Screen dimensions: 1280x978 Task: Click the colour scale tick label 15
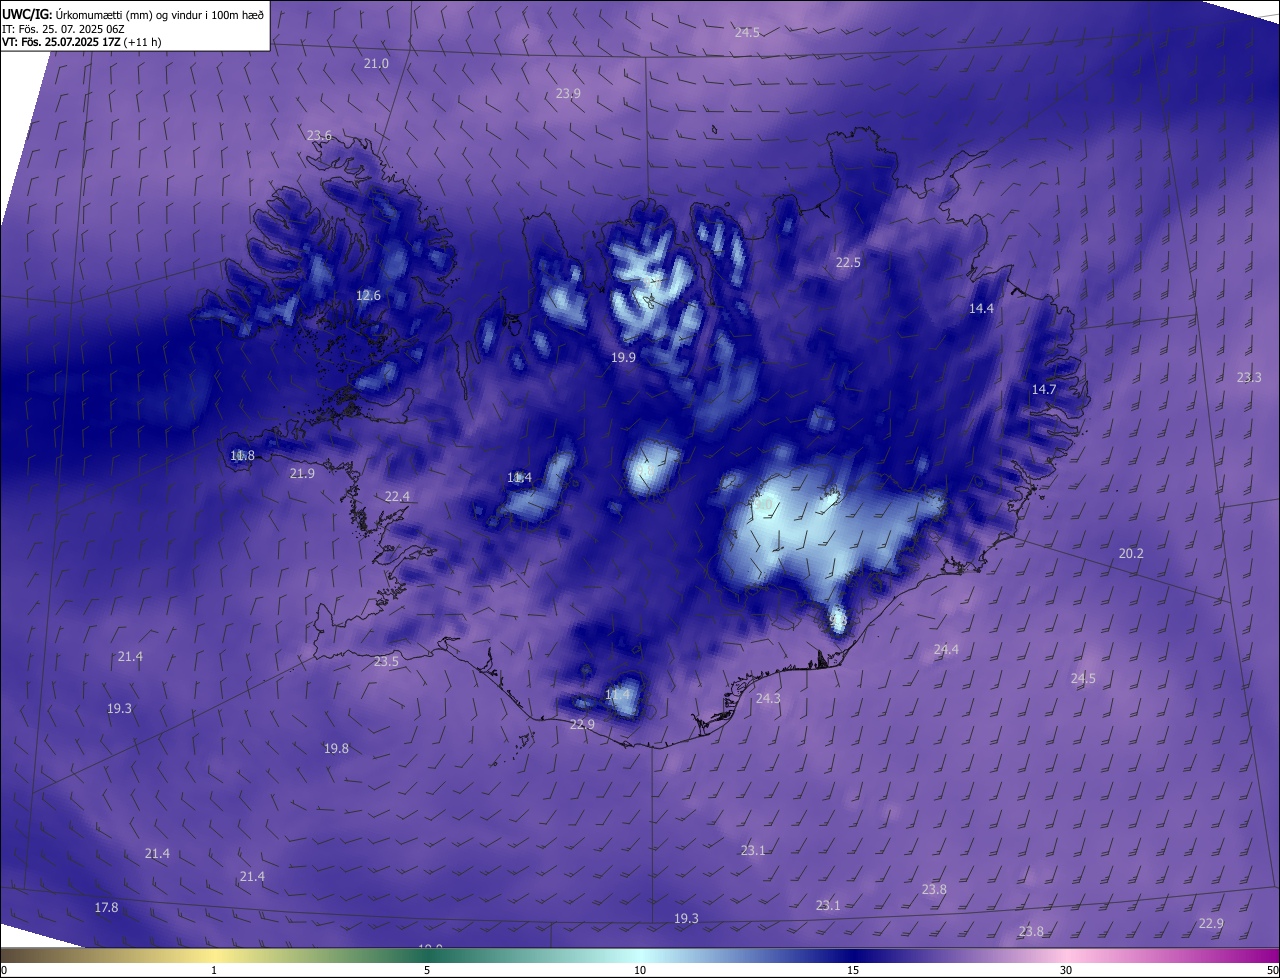pos(853,970)
